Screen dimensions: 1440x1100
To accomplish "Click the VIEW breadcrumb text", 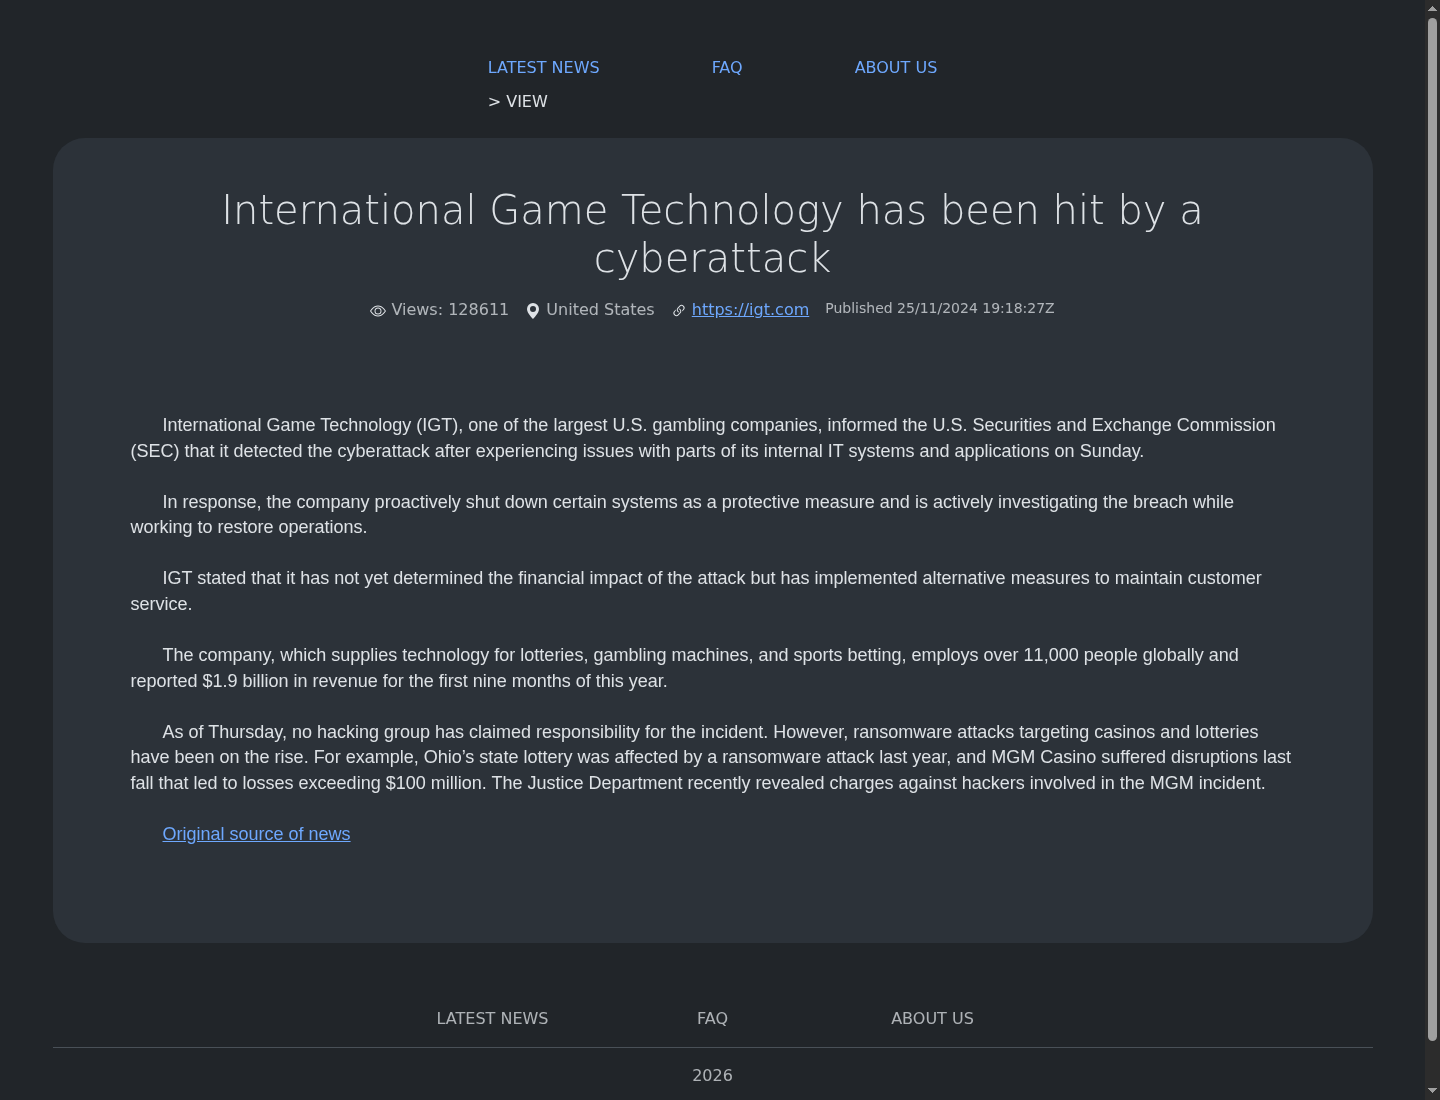I will (527, 102).
